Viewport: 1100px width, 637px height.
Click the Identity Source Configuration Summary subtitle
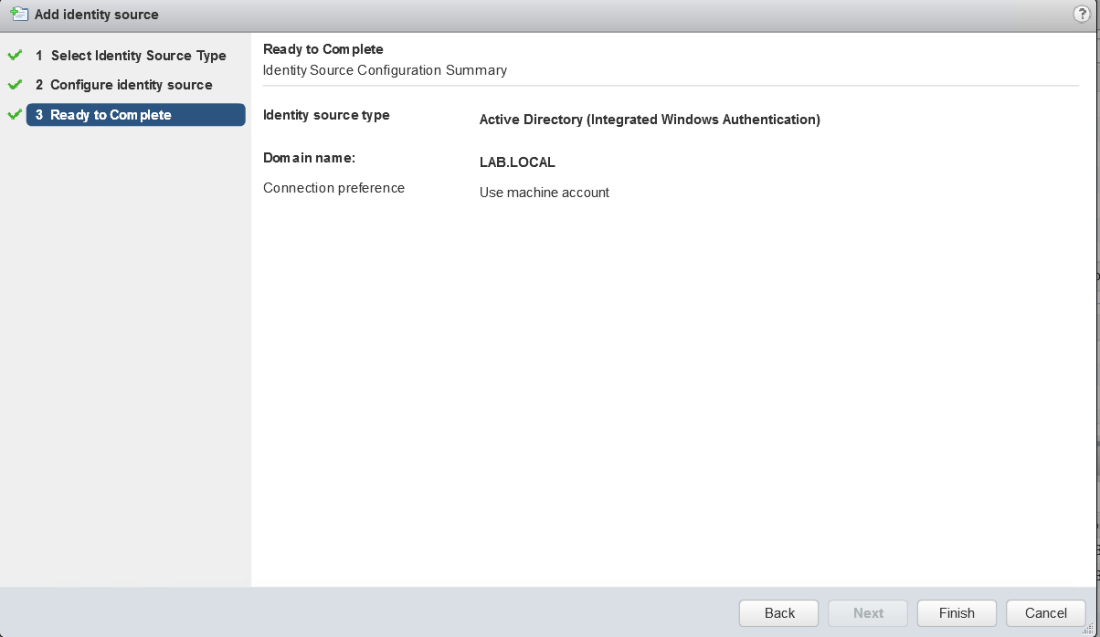384,70
